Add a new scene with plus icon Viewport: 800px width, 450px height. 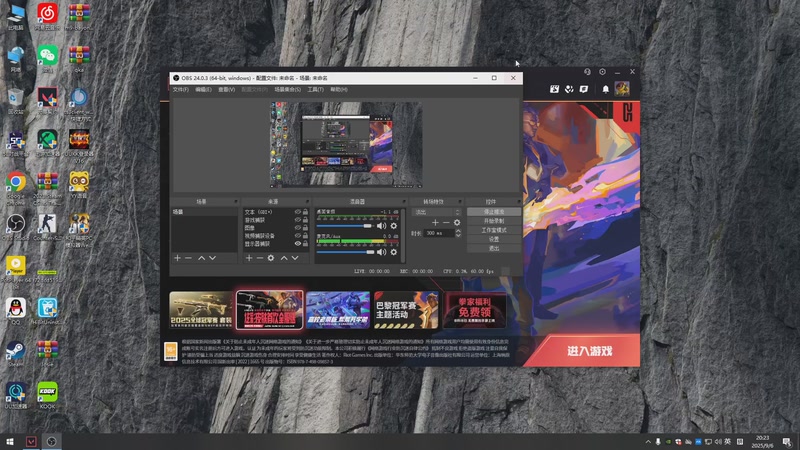click(178, 258)
